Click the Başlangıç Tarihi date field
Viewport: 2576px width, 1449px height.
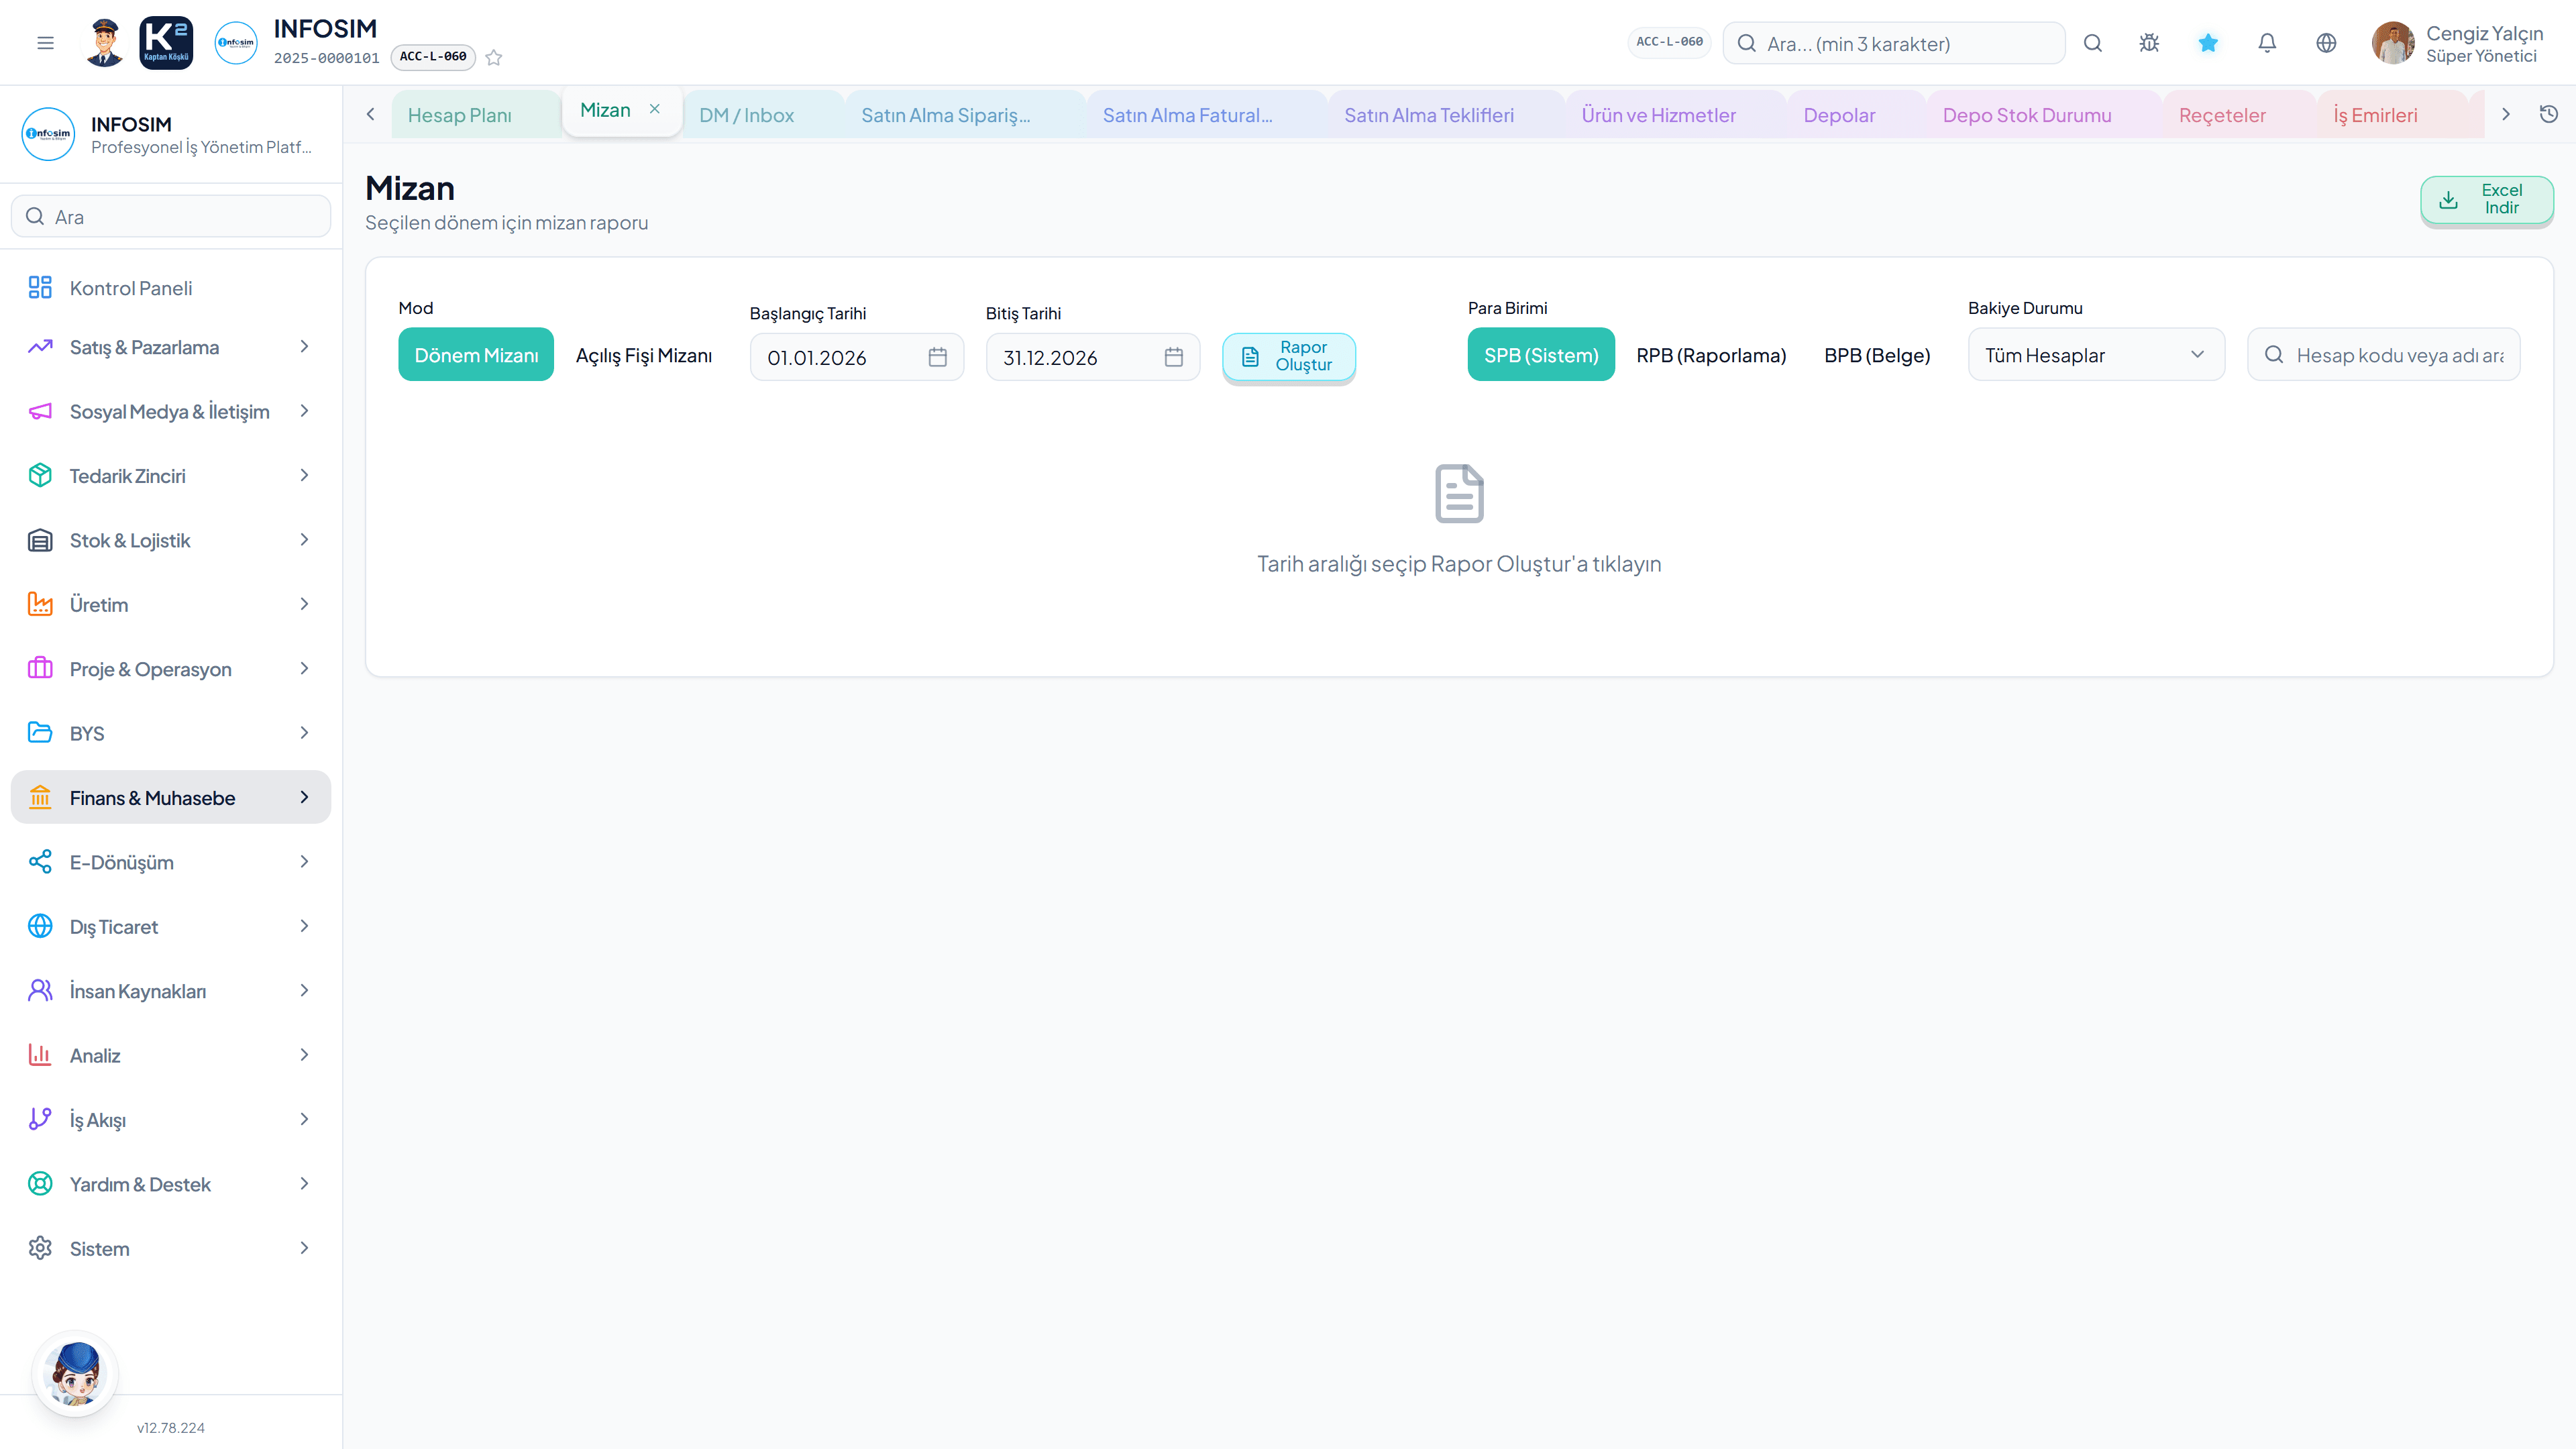coord(857,357)
